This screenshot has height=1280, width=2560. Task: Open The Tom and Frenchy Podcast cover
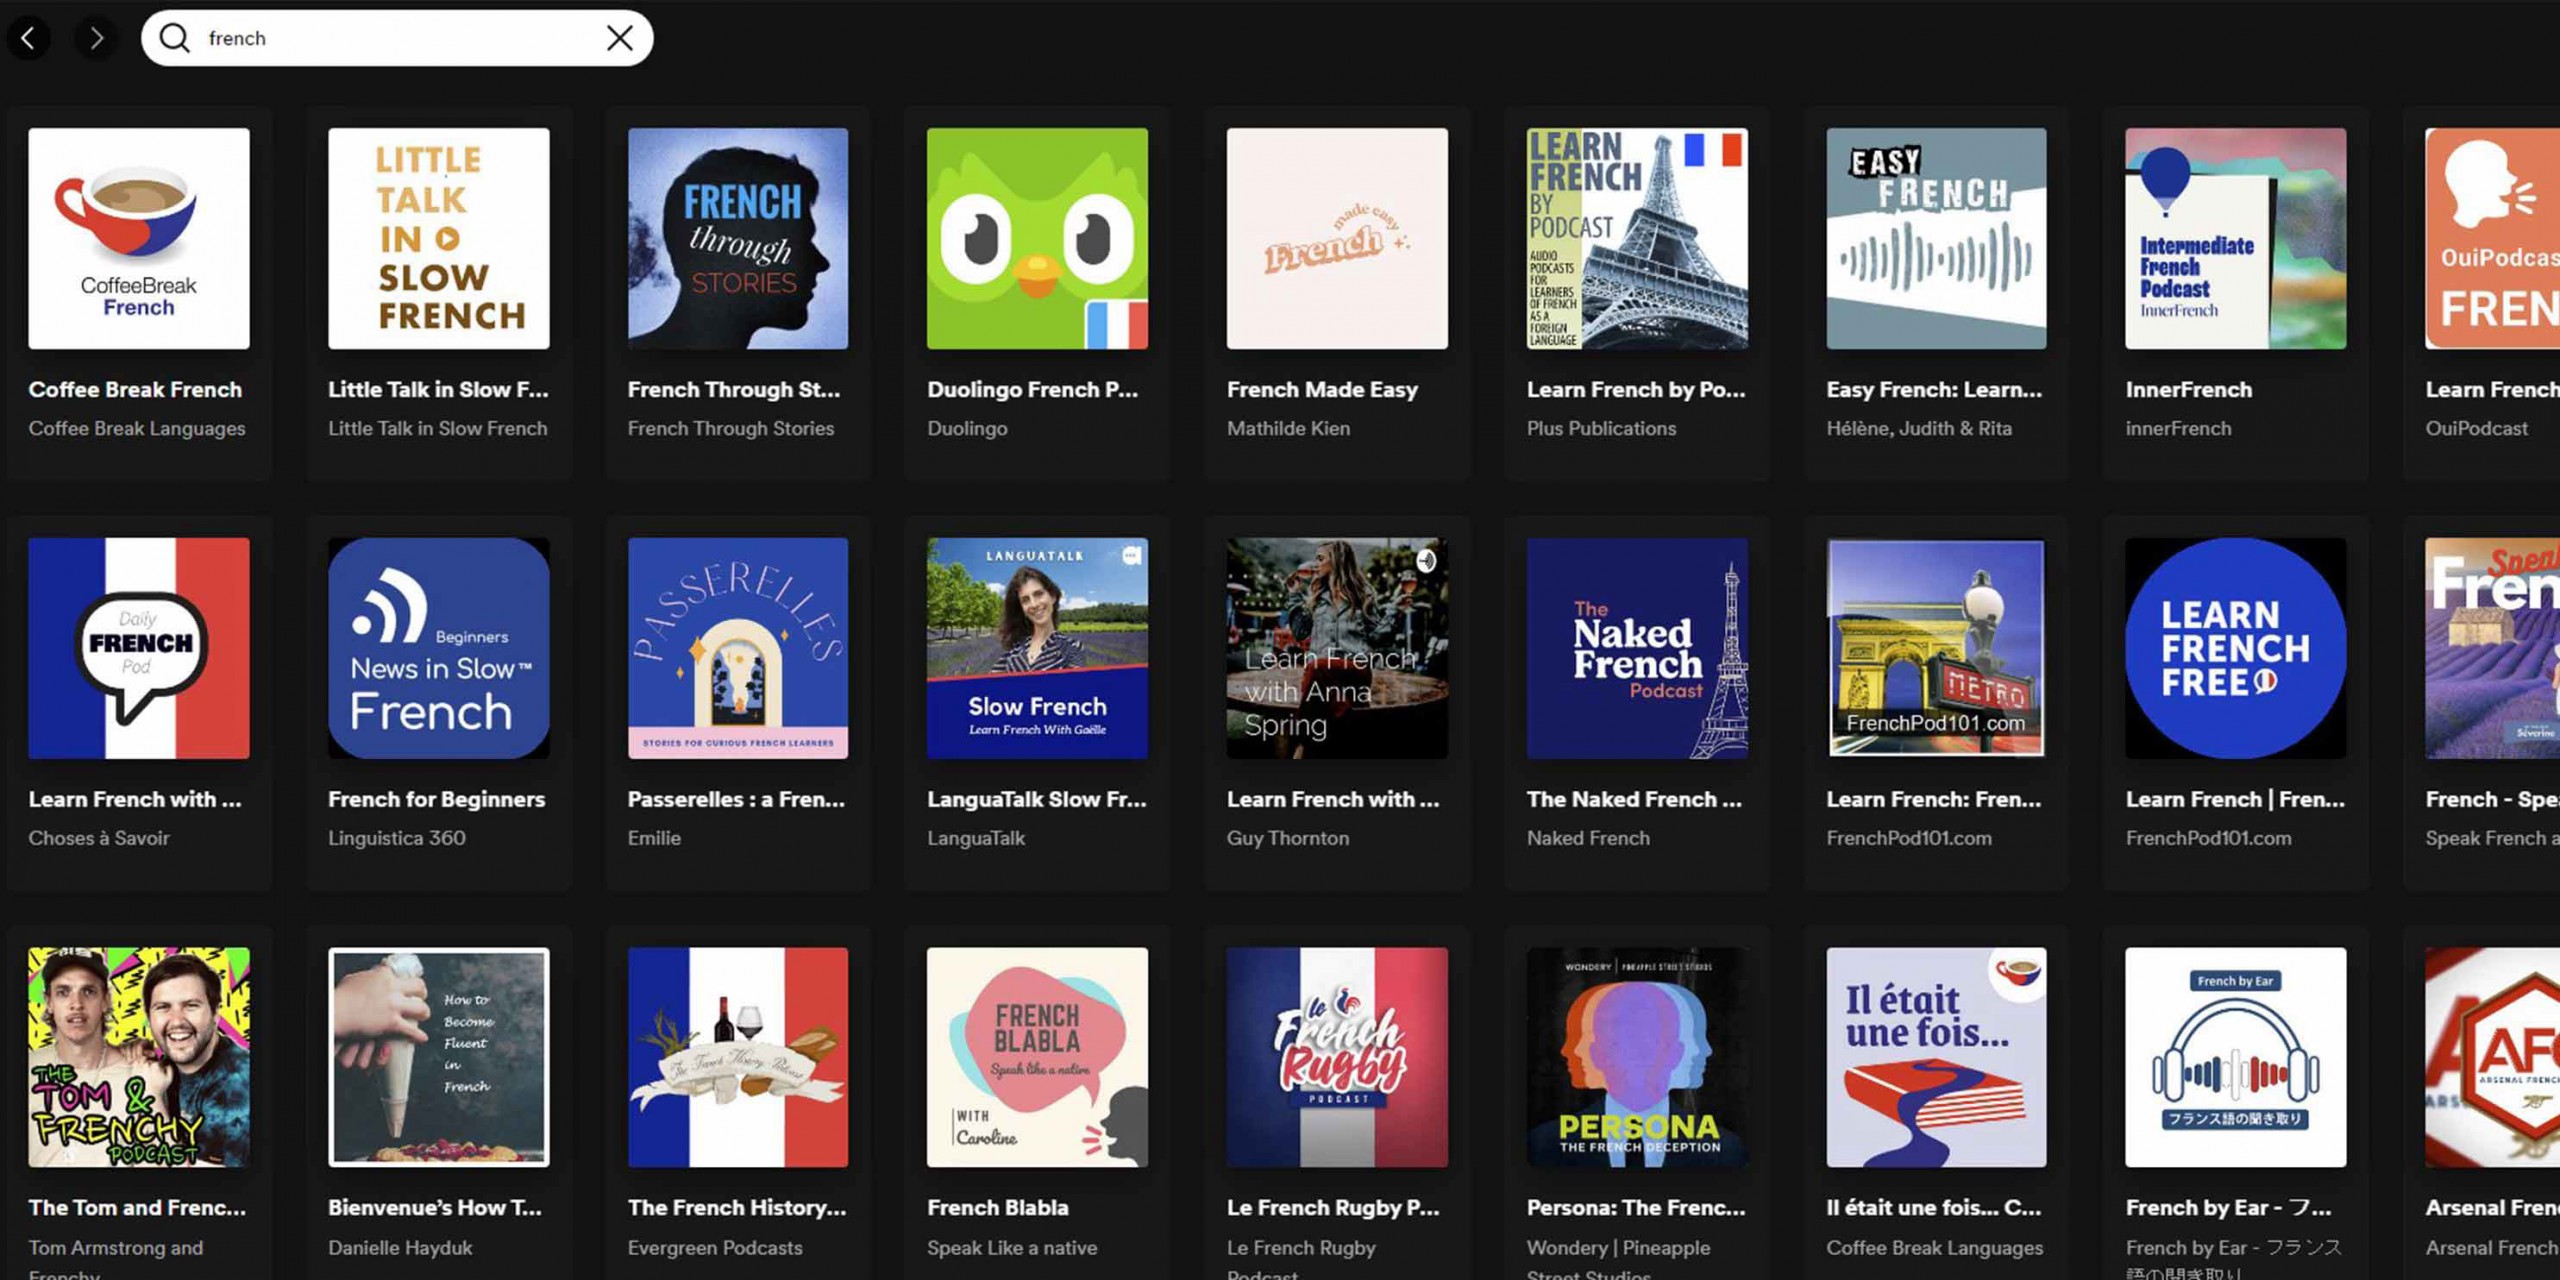(x=139, y=1057)
